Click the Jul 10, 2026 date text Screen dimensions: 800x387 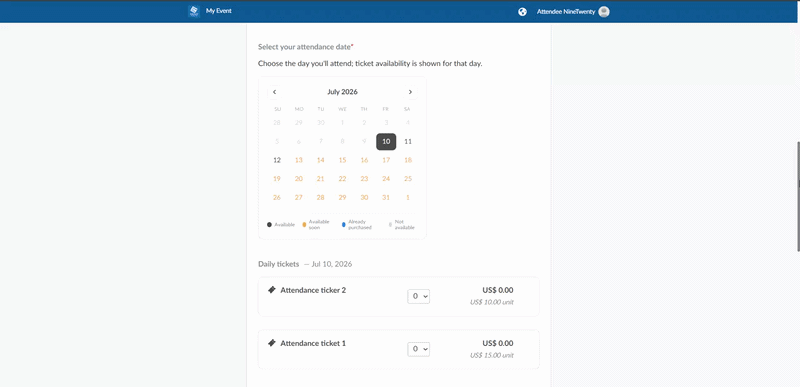[x=332, y=264]
